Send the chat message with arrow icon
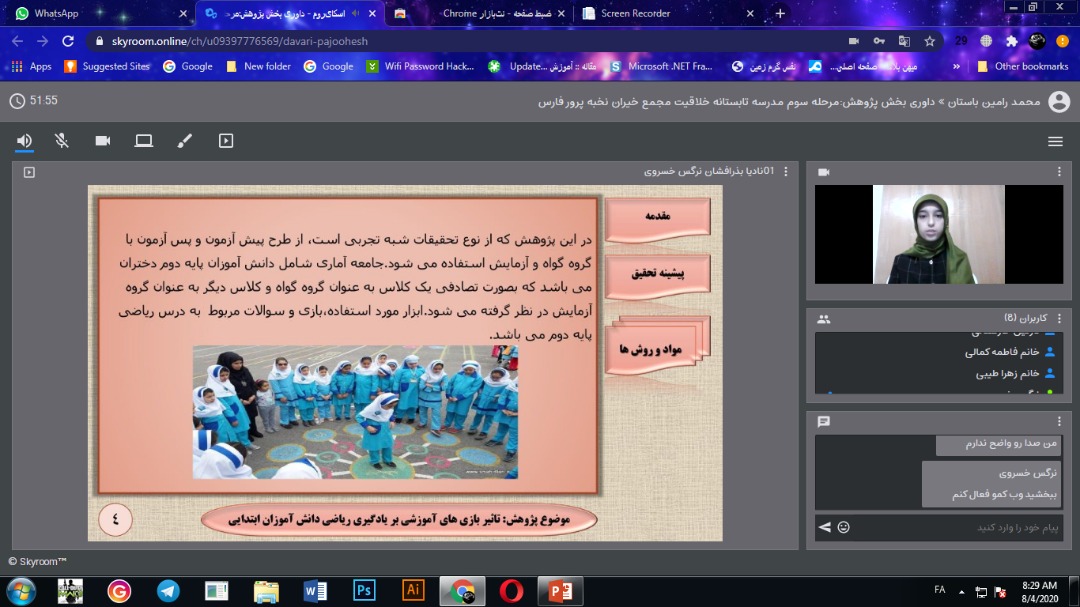Screen dimensions: 1080x607 click(x=824, y=527)
